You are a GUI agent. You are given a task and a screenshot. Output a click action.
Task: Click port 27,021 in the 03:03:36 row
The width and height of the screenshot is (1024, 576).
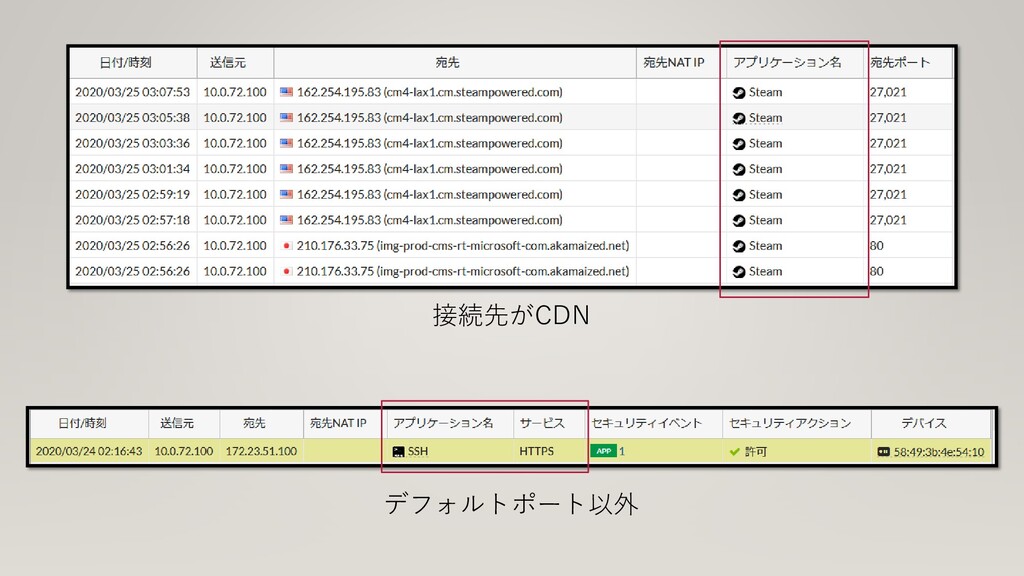pos(888,143)
